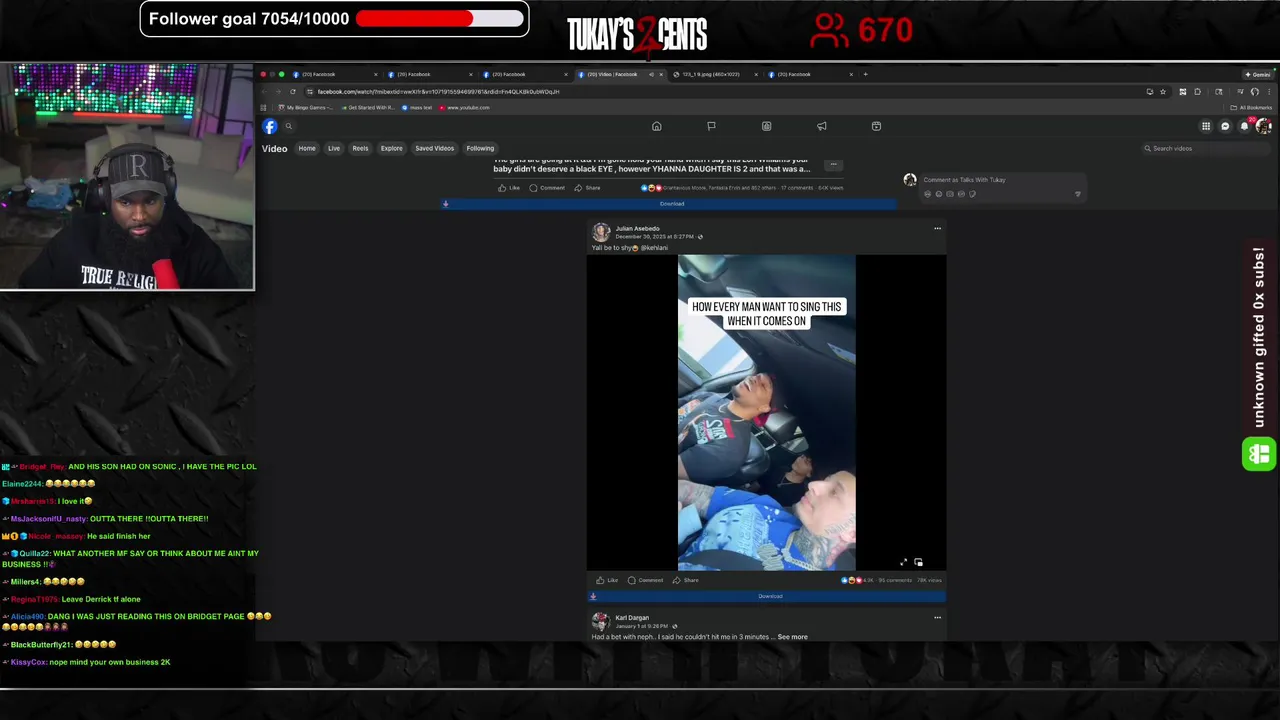Open a new browser tab with plus
Image resolution: width=1280 pixels, height=720 pixels.
point(865,74)
